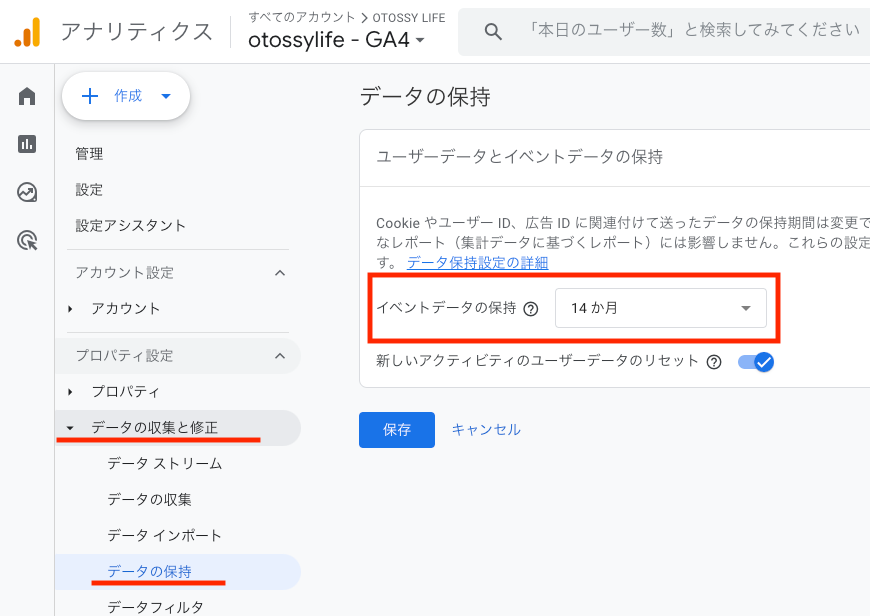The image size is (870, 616).
Task: Expand the プロパティ tree item
Action: 70,391
